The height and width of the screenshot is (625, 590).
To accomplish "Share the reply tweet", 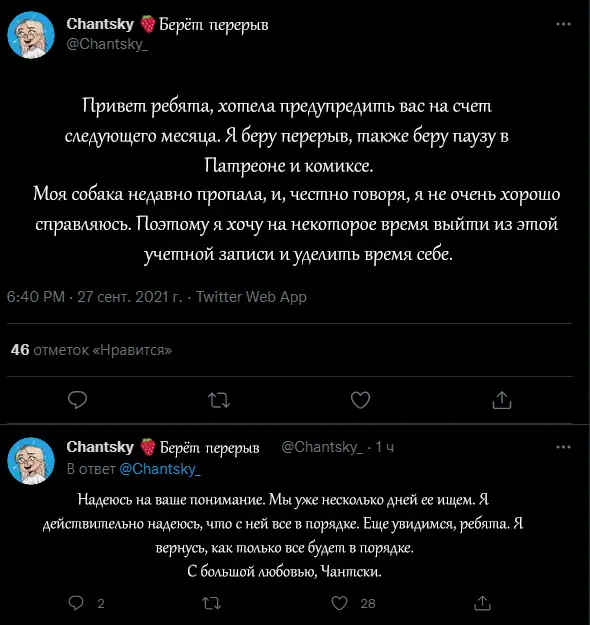I will [x=482, y=603].
